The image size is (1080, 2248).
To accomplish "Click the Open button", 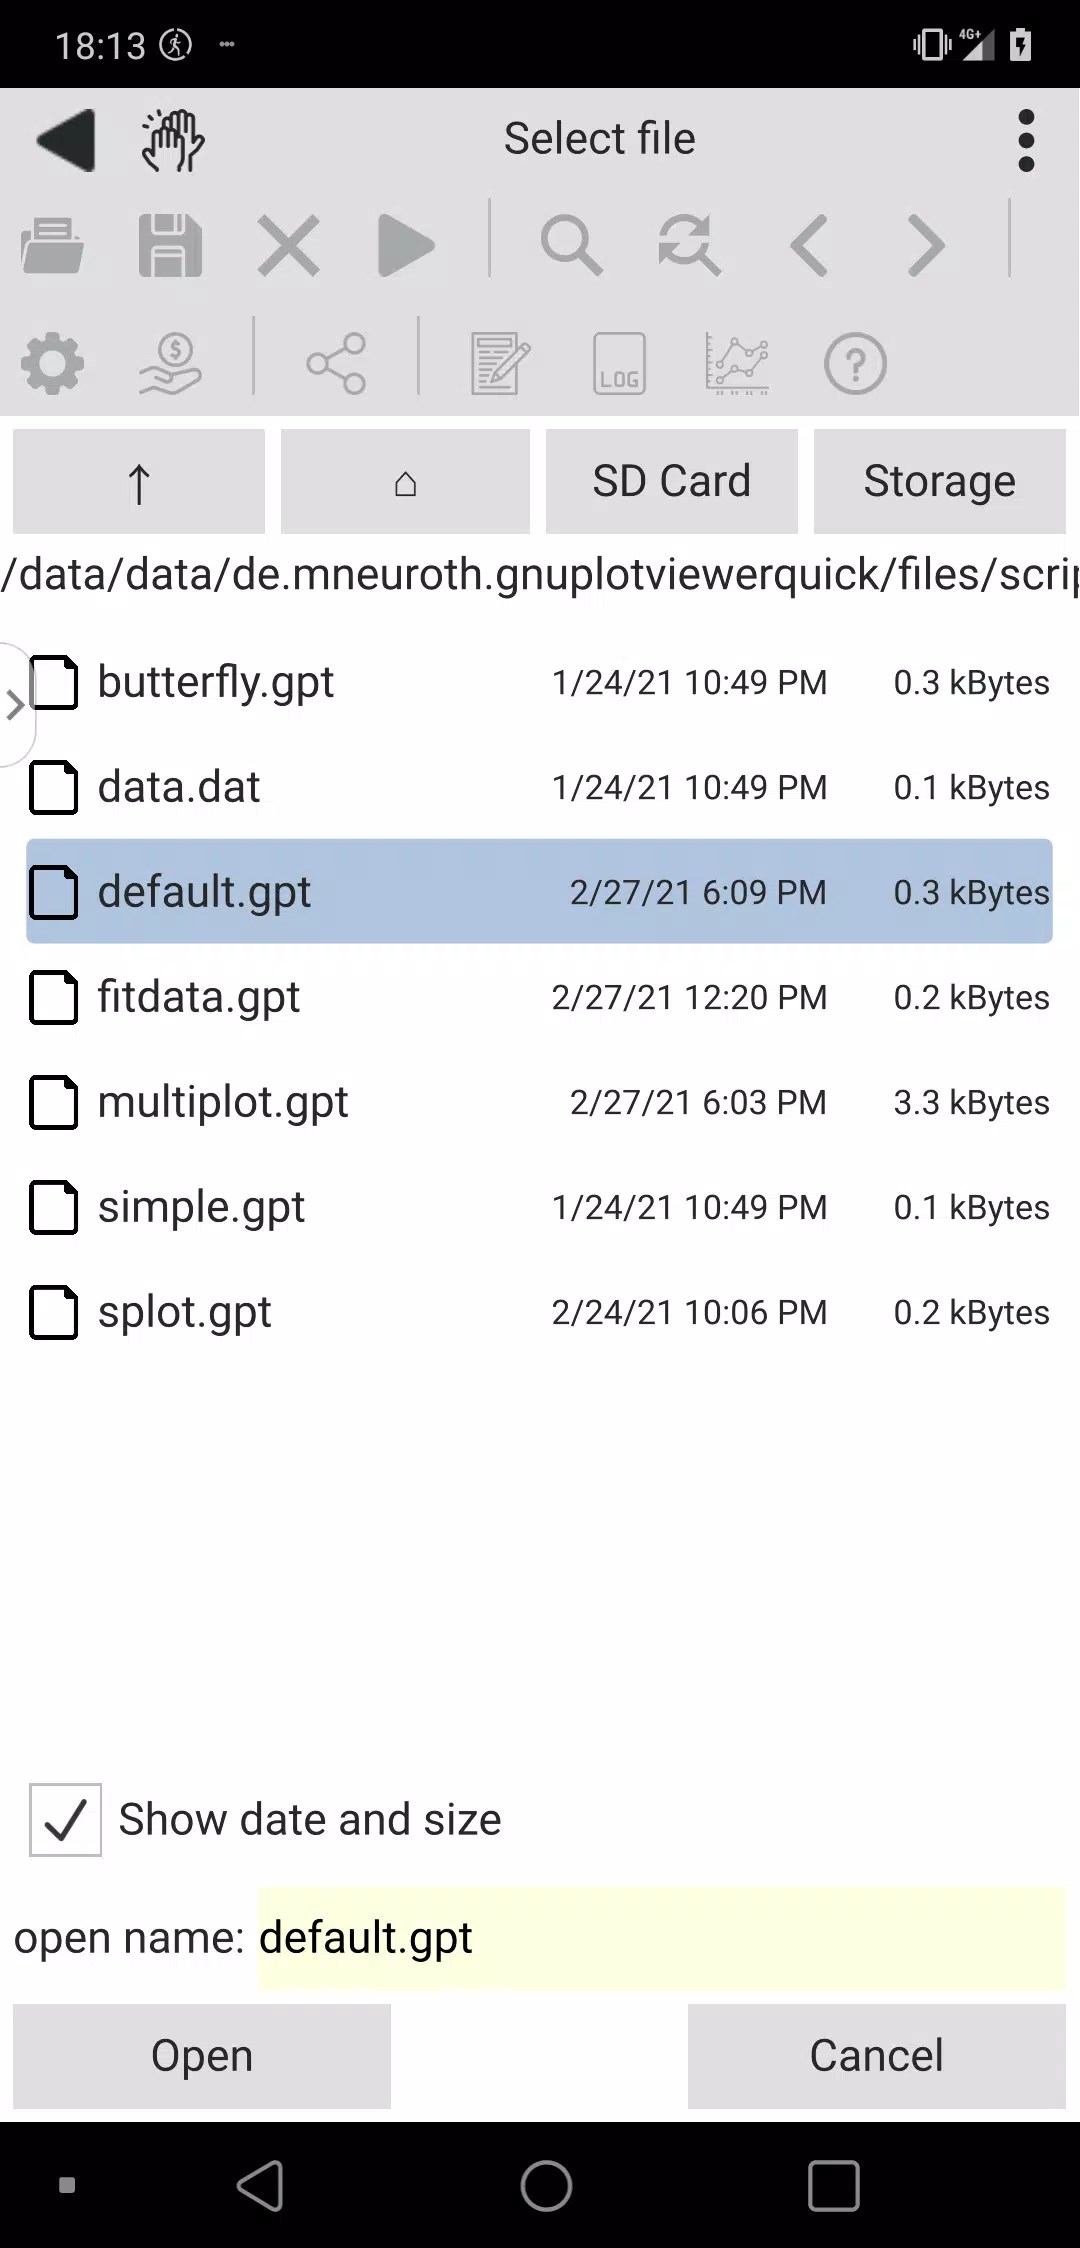I will coord(202,2056).
